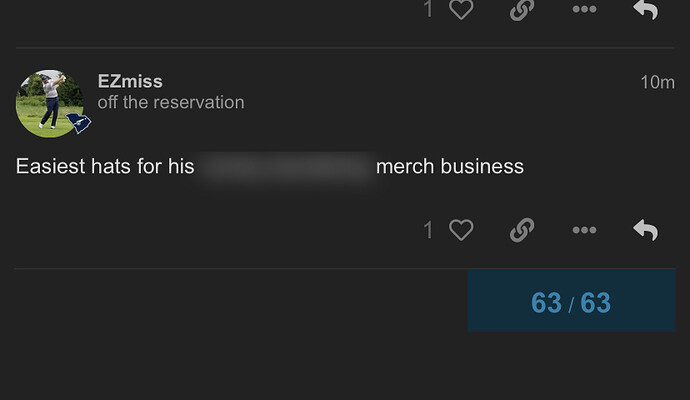Image resolution: width=690 pixels, height=400 pixels.
Task: Click the "merch business" text in the post
Action: pyautogui.click(x=450, y=166)
